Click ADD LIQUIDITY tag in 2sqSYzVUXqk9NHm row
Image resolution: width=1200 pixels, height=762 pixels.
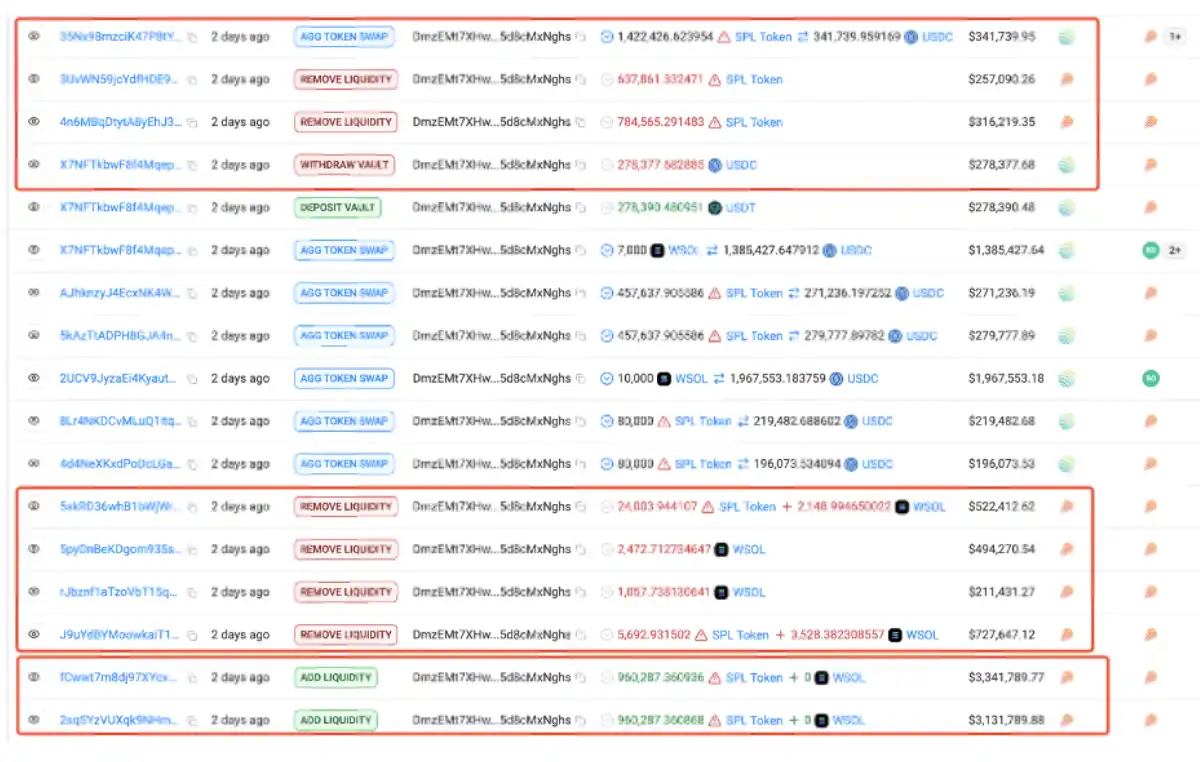pos(336,720)
